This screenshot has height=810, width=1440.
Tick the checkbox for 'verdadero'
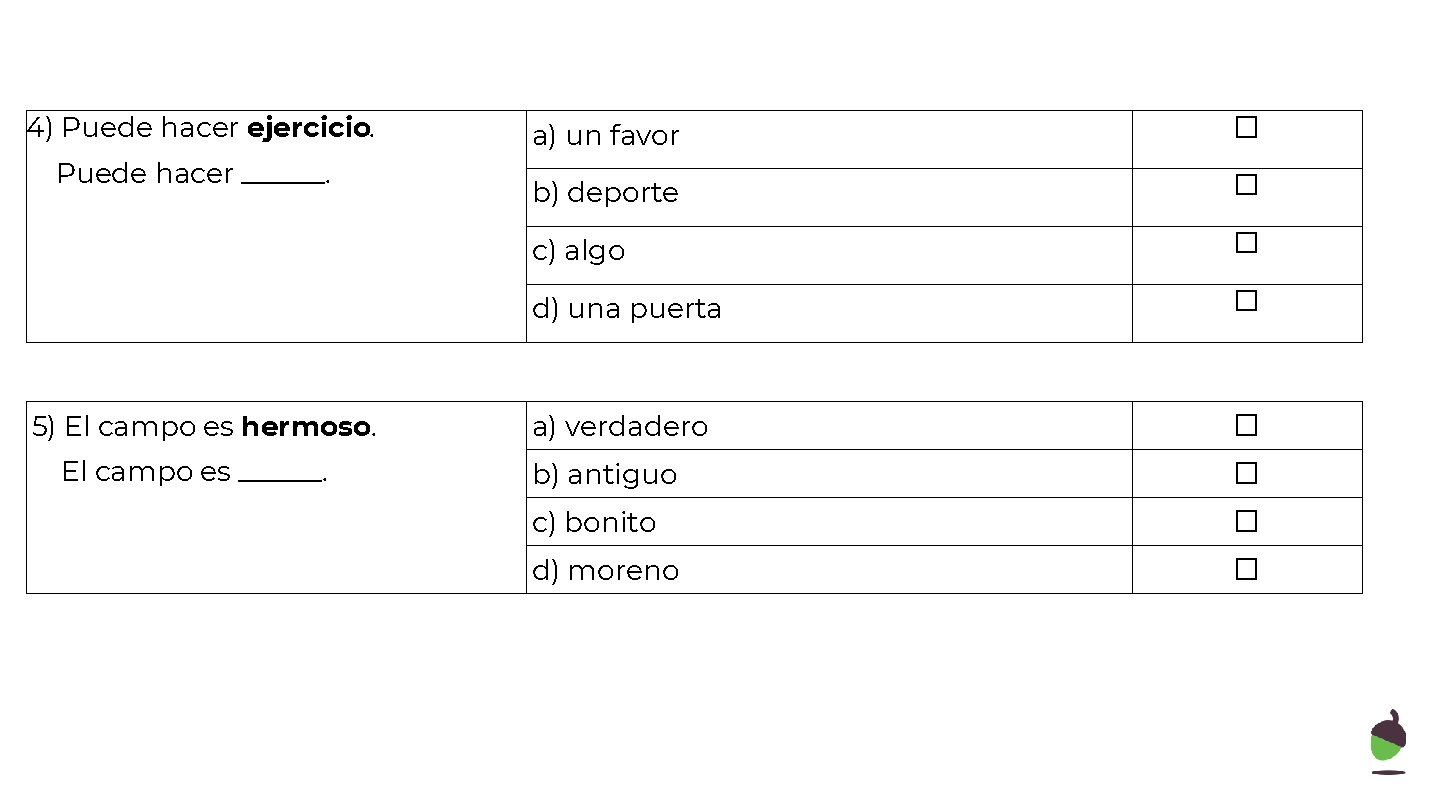[1246, 426]
